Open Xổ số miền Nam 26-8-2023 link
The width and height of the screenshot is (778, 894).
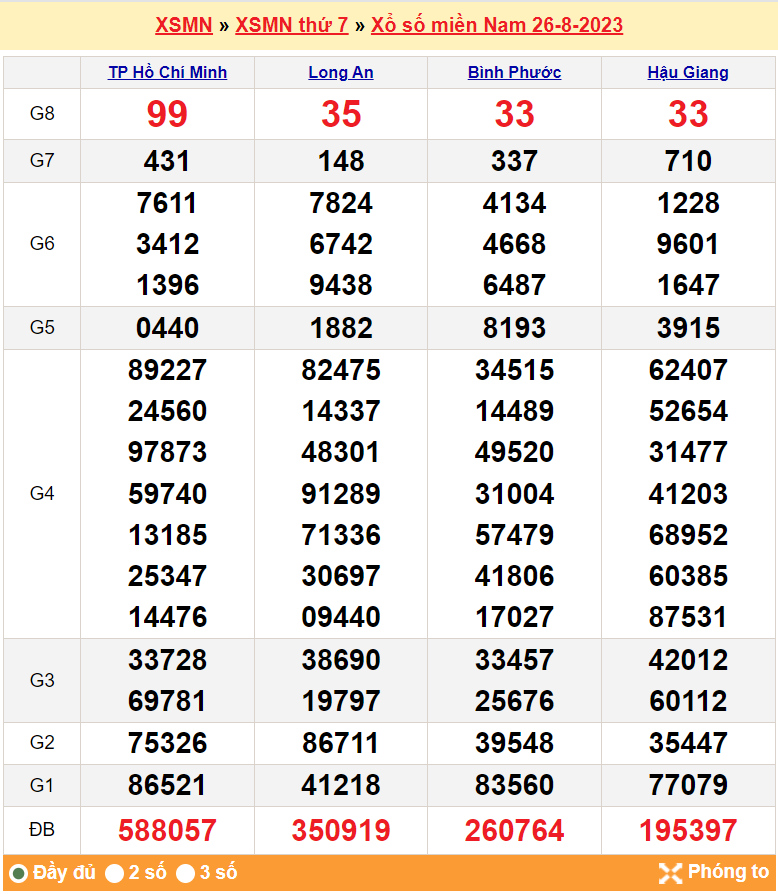pos(496,25)
